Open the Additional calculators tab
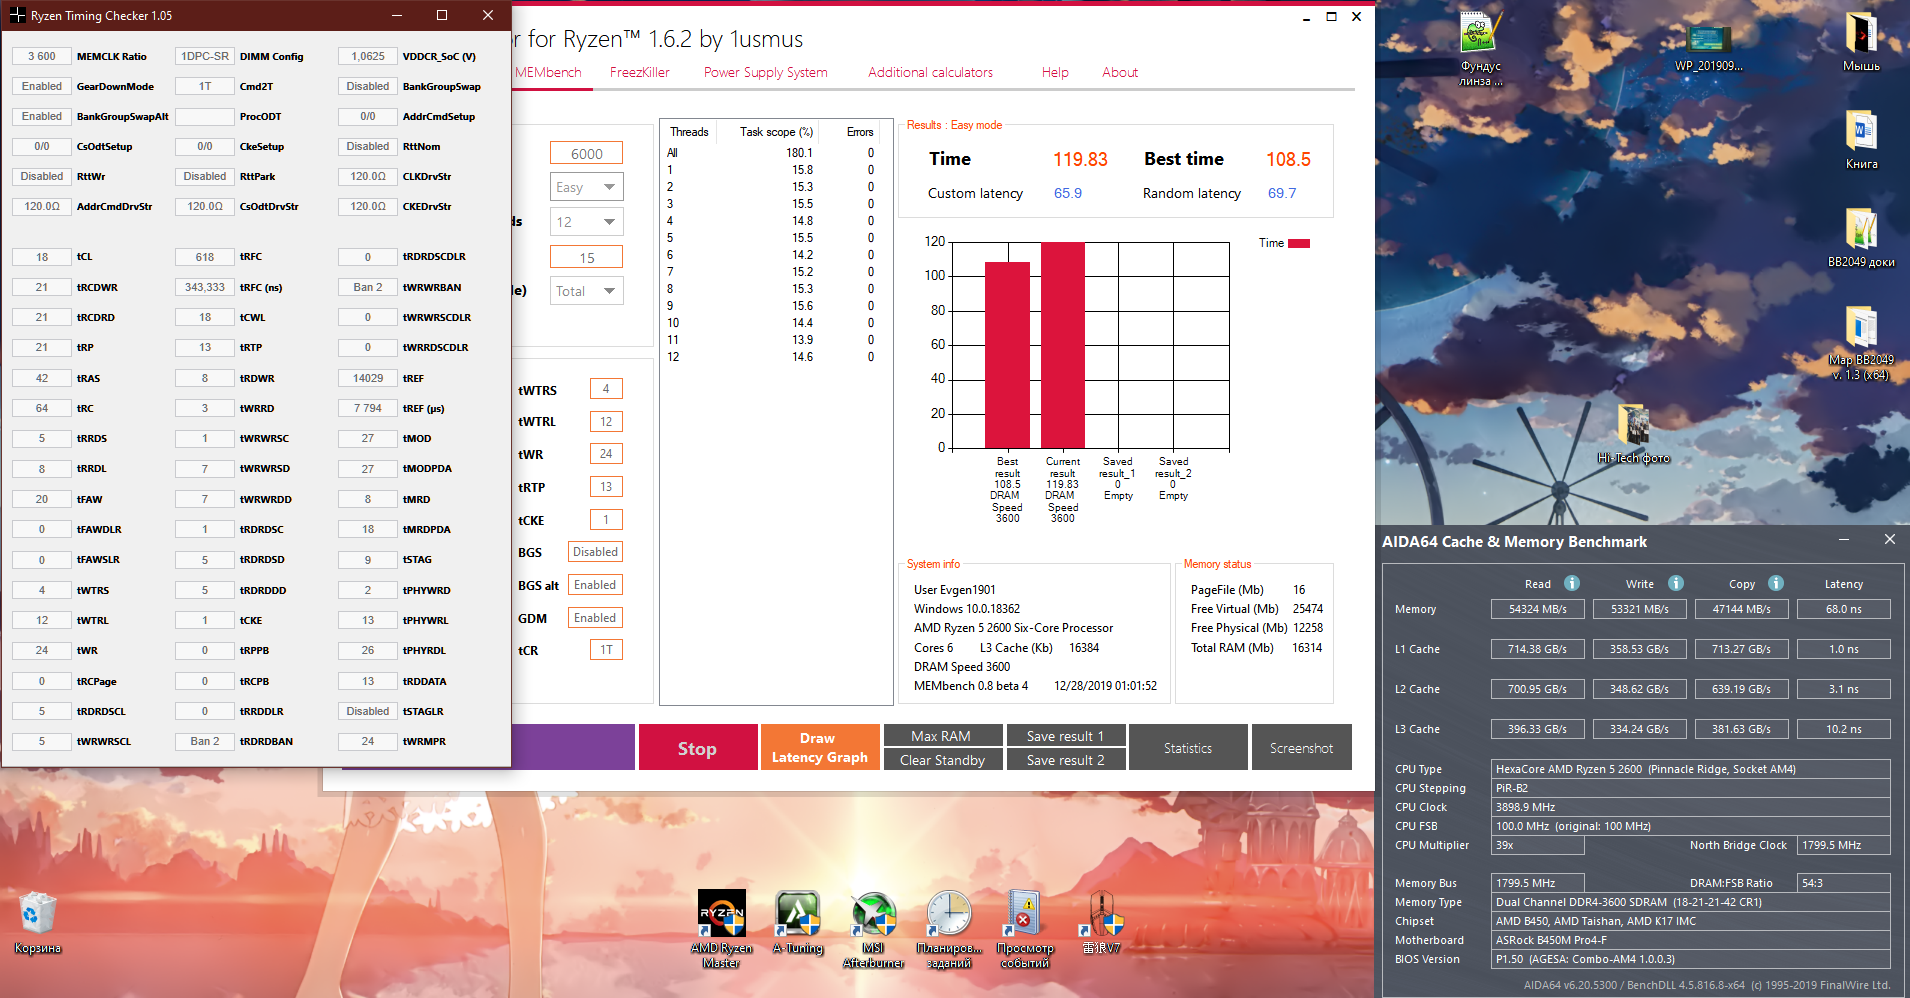 [x=930, y=72]
